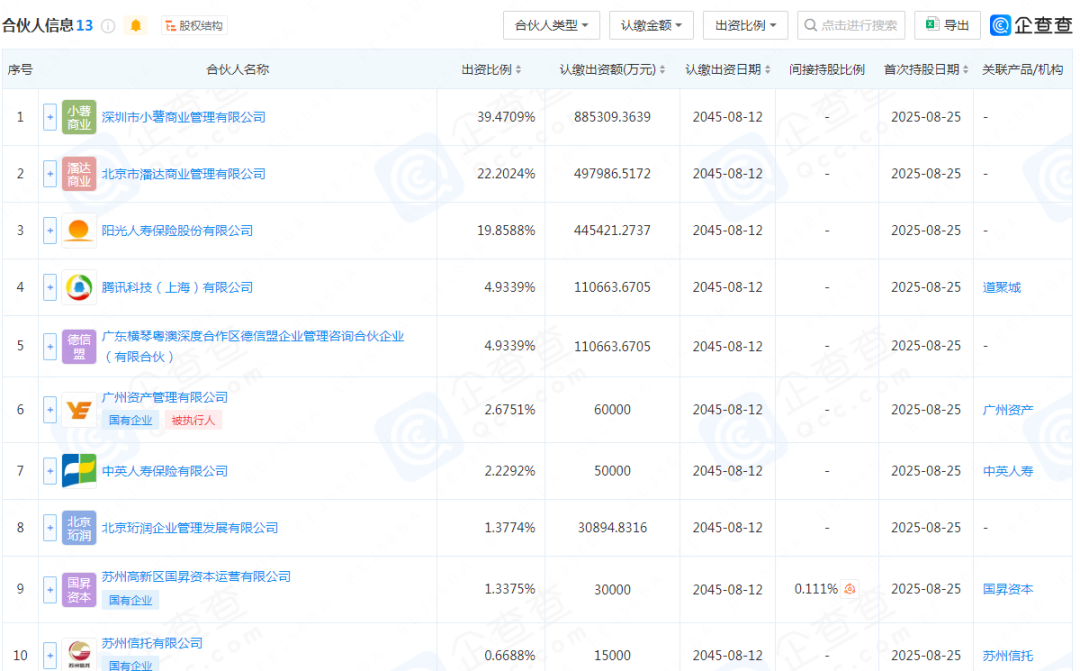The width and height of the screenshot is (1080, 671).
Task: Click the 0.111% indirect holding value
Action: pyautogui.click(x=816, y=589)
